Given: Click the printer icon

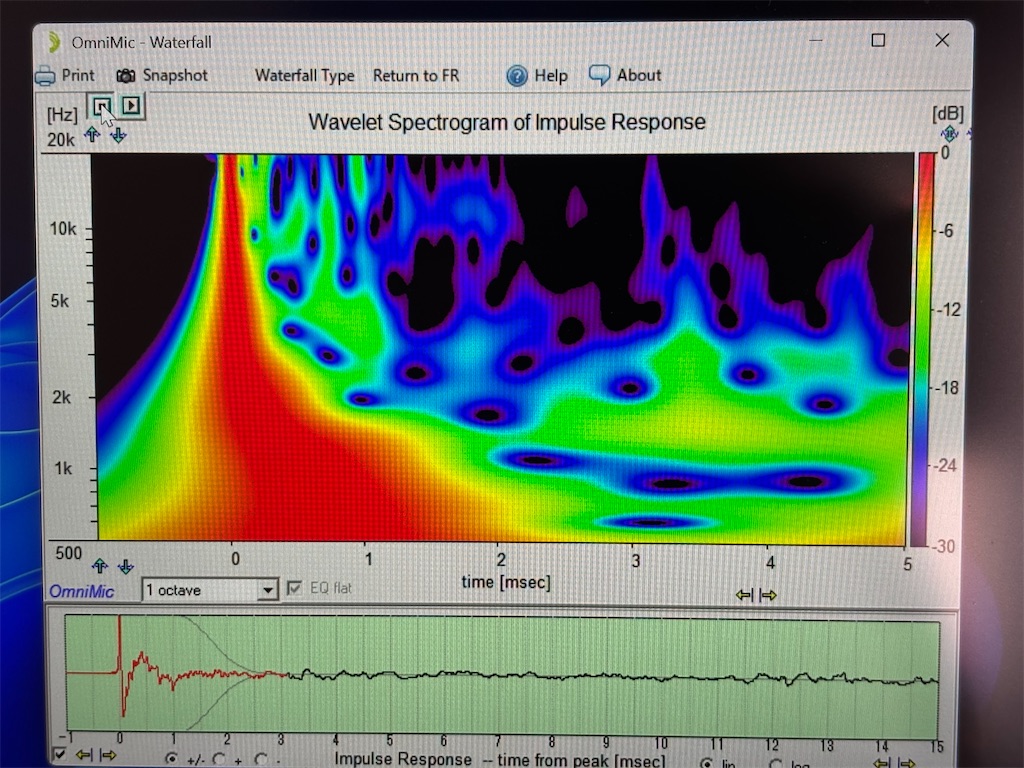Looking at the screenshot, I should [x=45, y=76].
